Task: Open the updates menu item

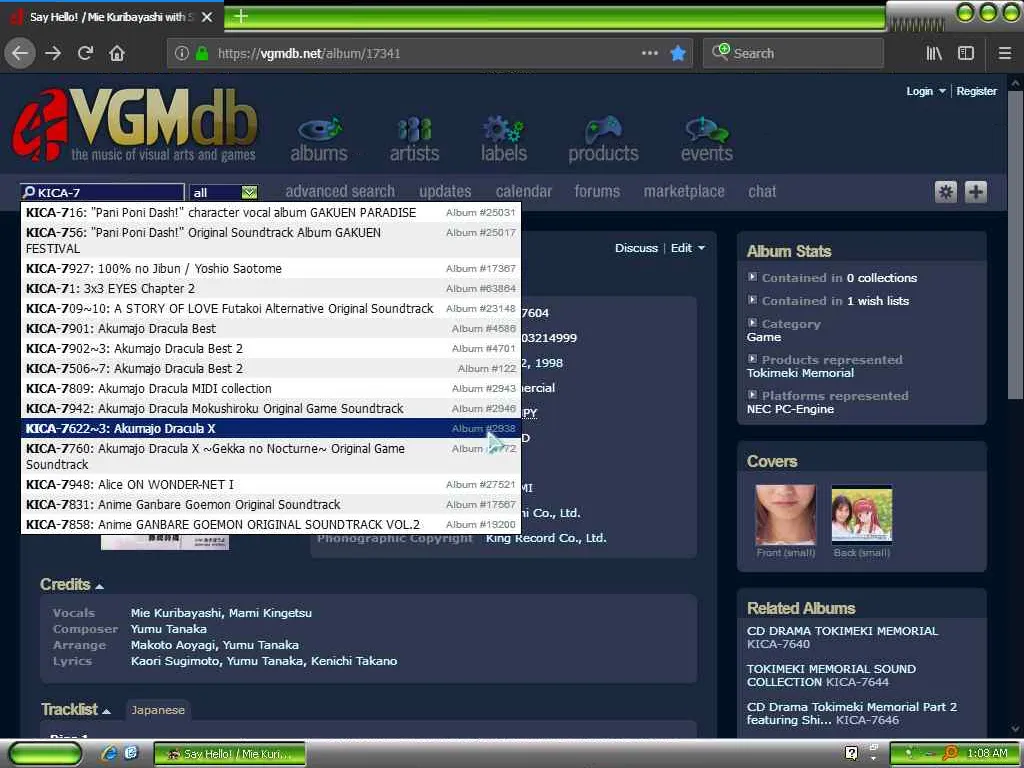Action: (x=445, y=191)
